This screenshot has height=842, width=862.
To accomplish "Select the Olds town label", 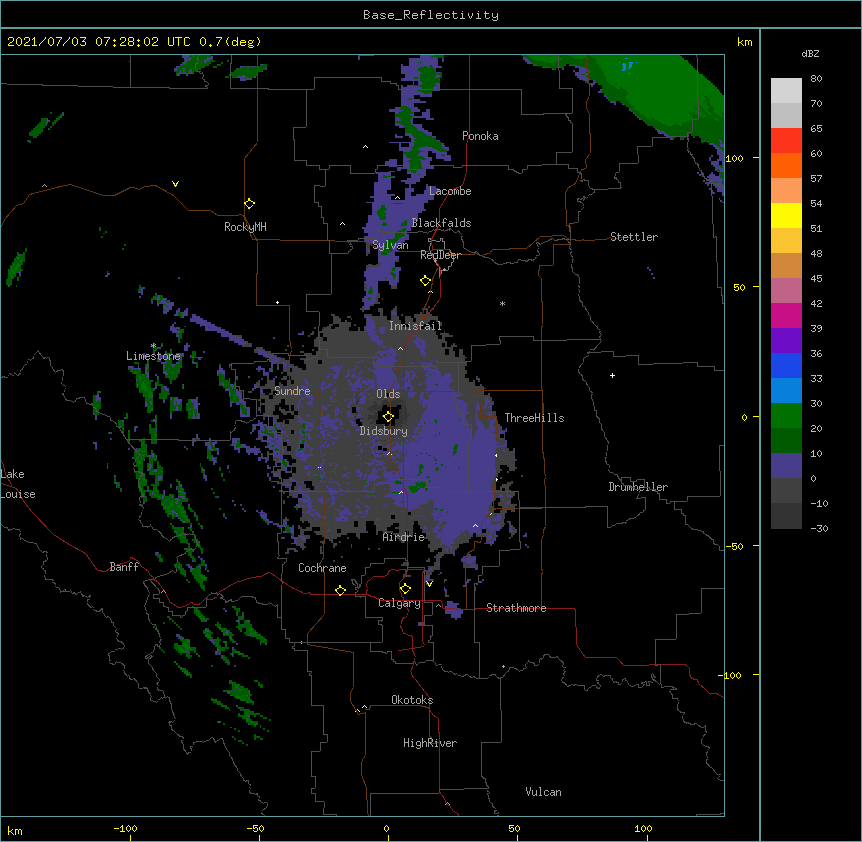I will (x=388, y=394).
